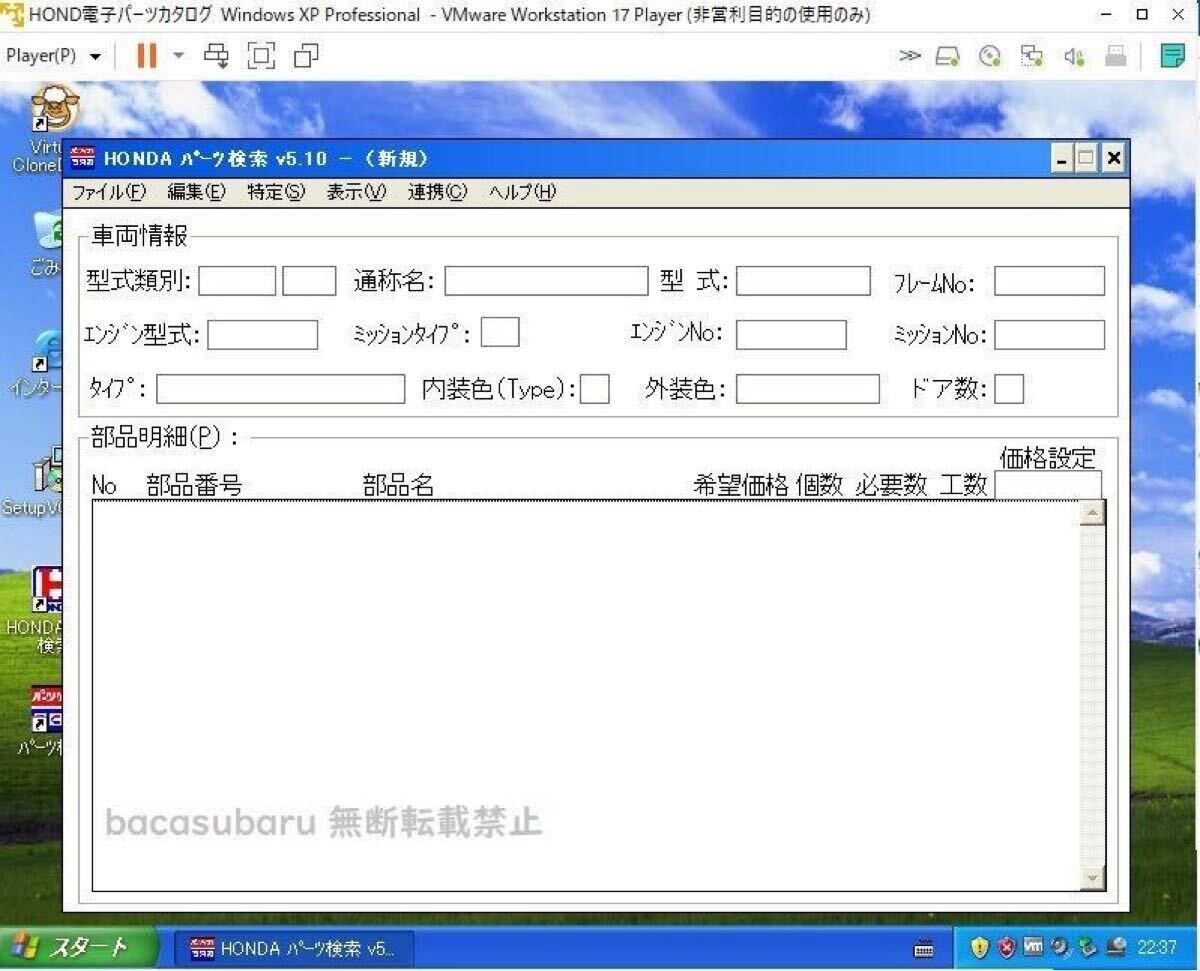Click the second smaller 型式類別 input box
This screenshot has width=1200, height=971.
(309, 281)
